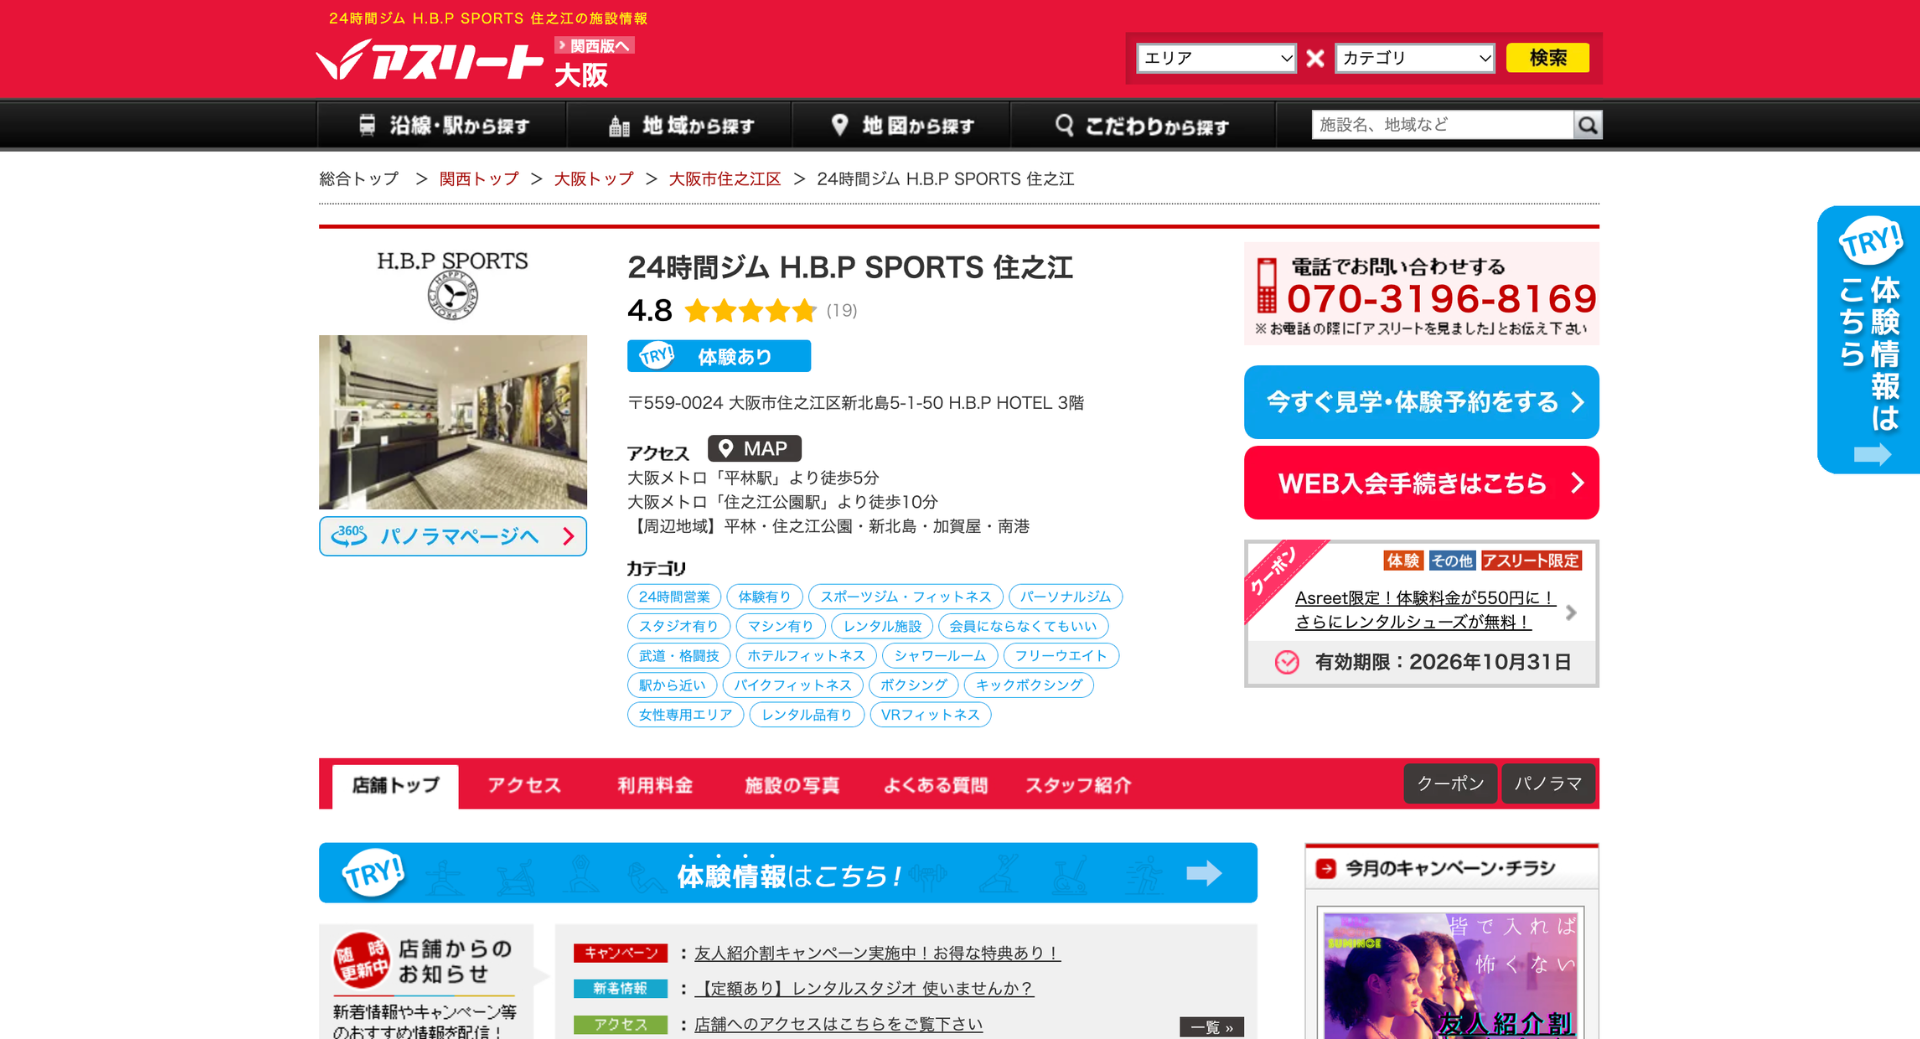Click 大阪市住之江区 breadcrumb
Image resolution: width=1920 pixels, height=1039 pixels.
[725, 179]
